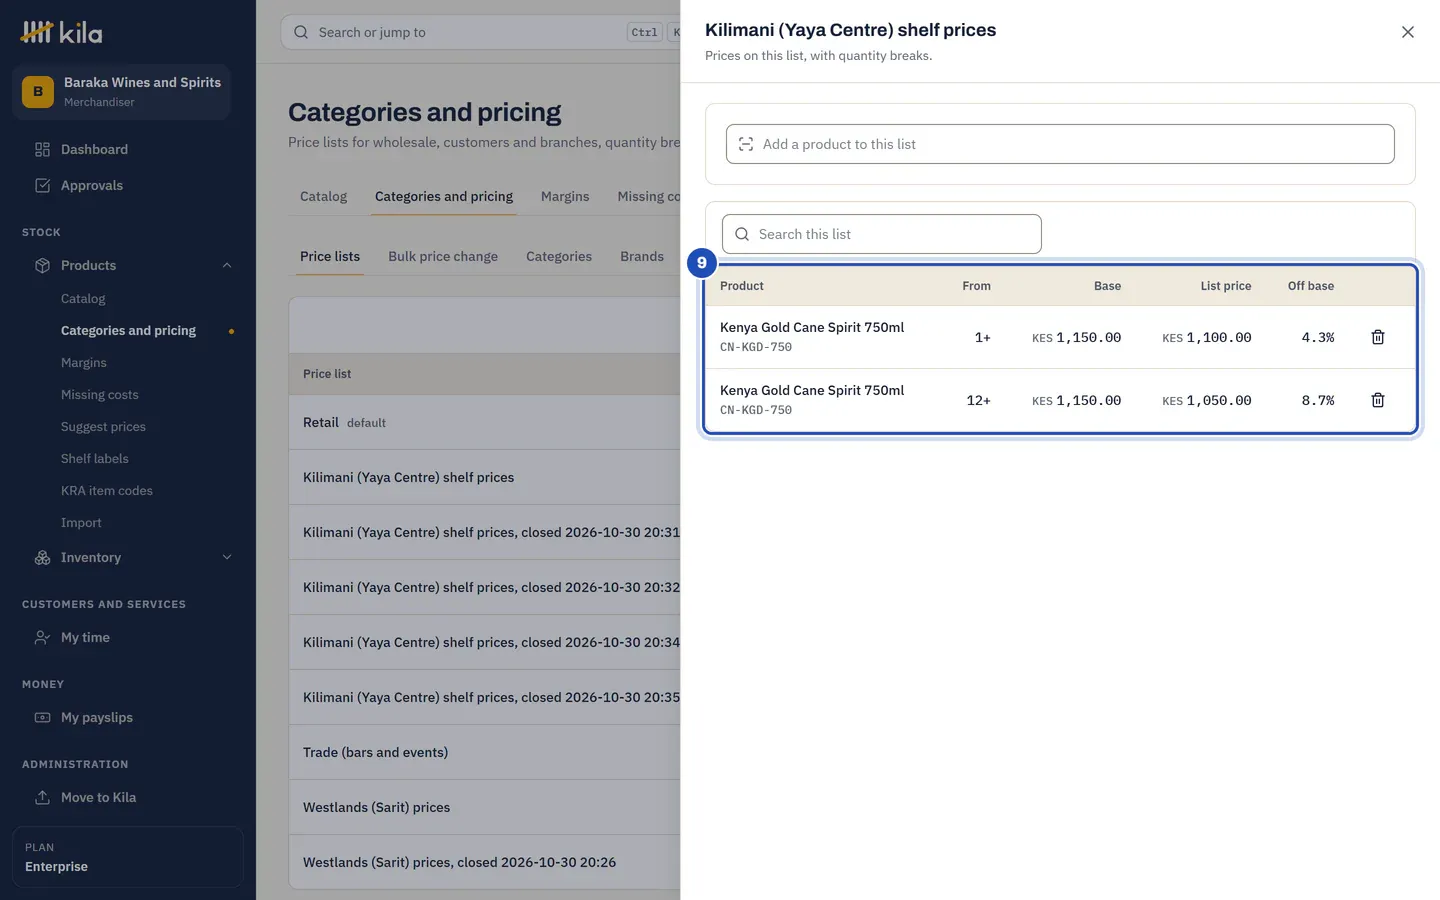Click the KES 1,100.00 list price

point(1206,338)
